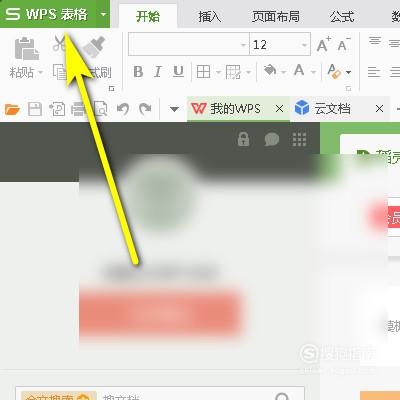The height and width of the screenshot is (400, 400).
Task: Expand the font color dropdown arrow
Action: tap(313, 72)
